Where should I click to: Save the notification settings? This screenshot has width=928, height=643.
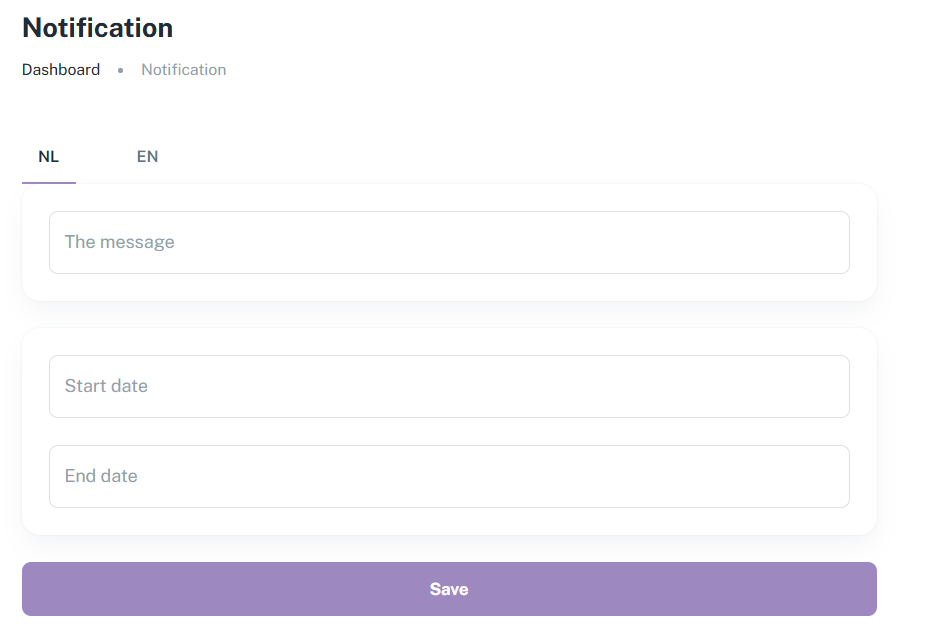449,589
